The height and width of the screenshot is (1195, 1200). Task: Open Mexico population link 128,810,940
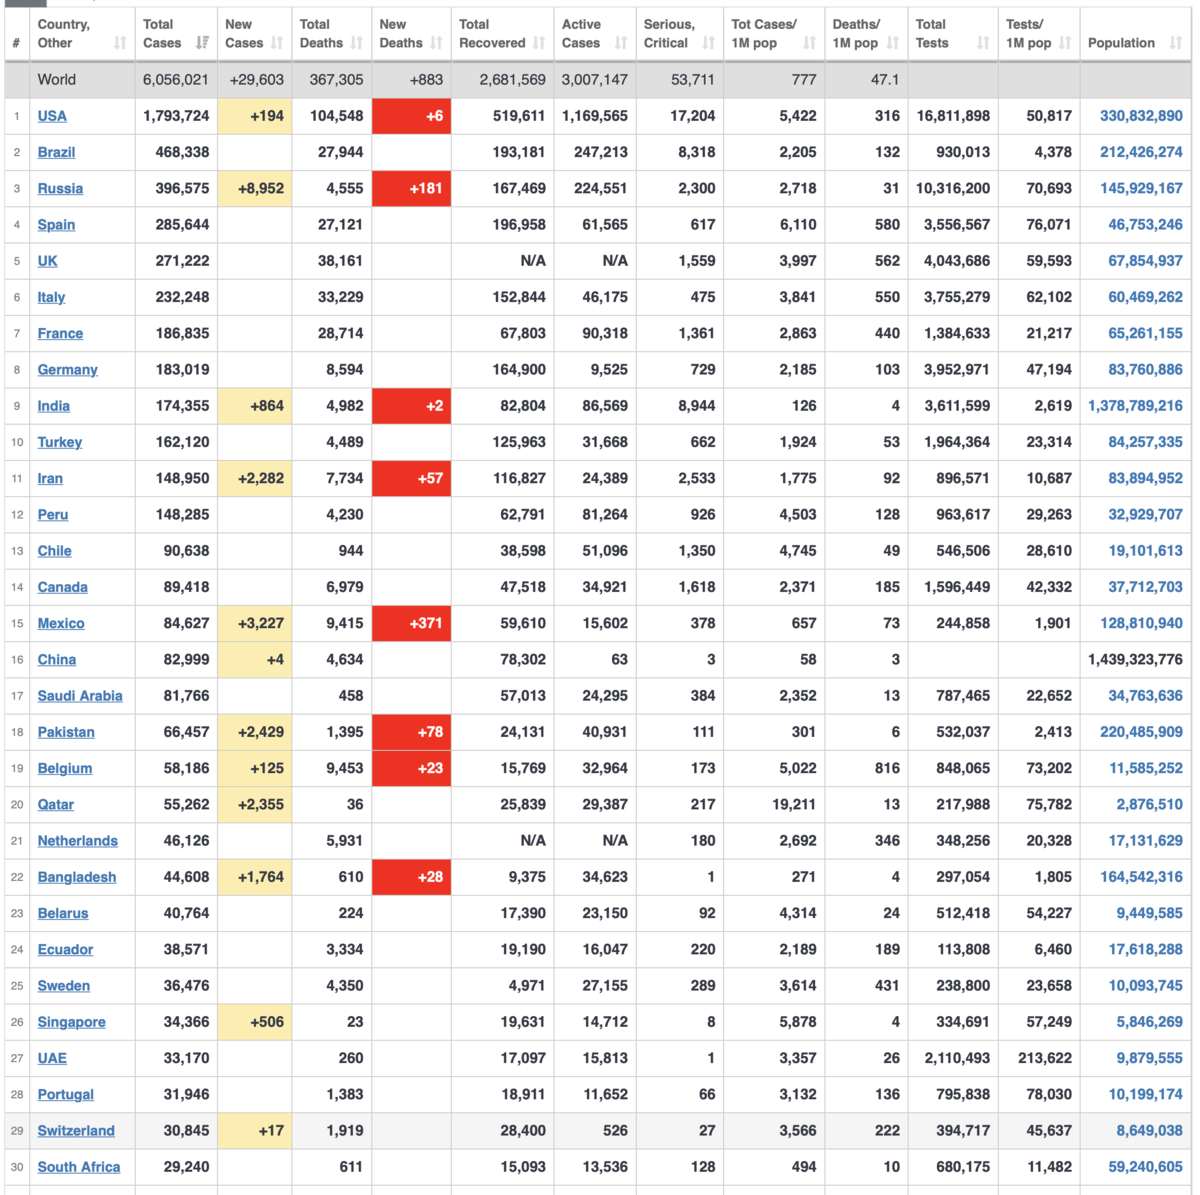(1141, 623)
